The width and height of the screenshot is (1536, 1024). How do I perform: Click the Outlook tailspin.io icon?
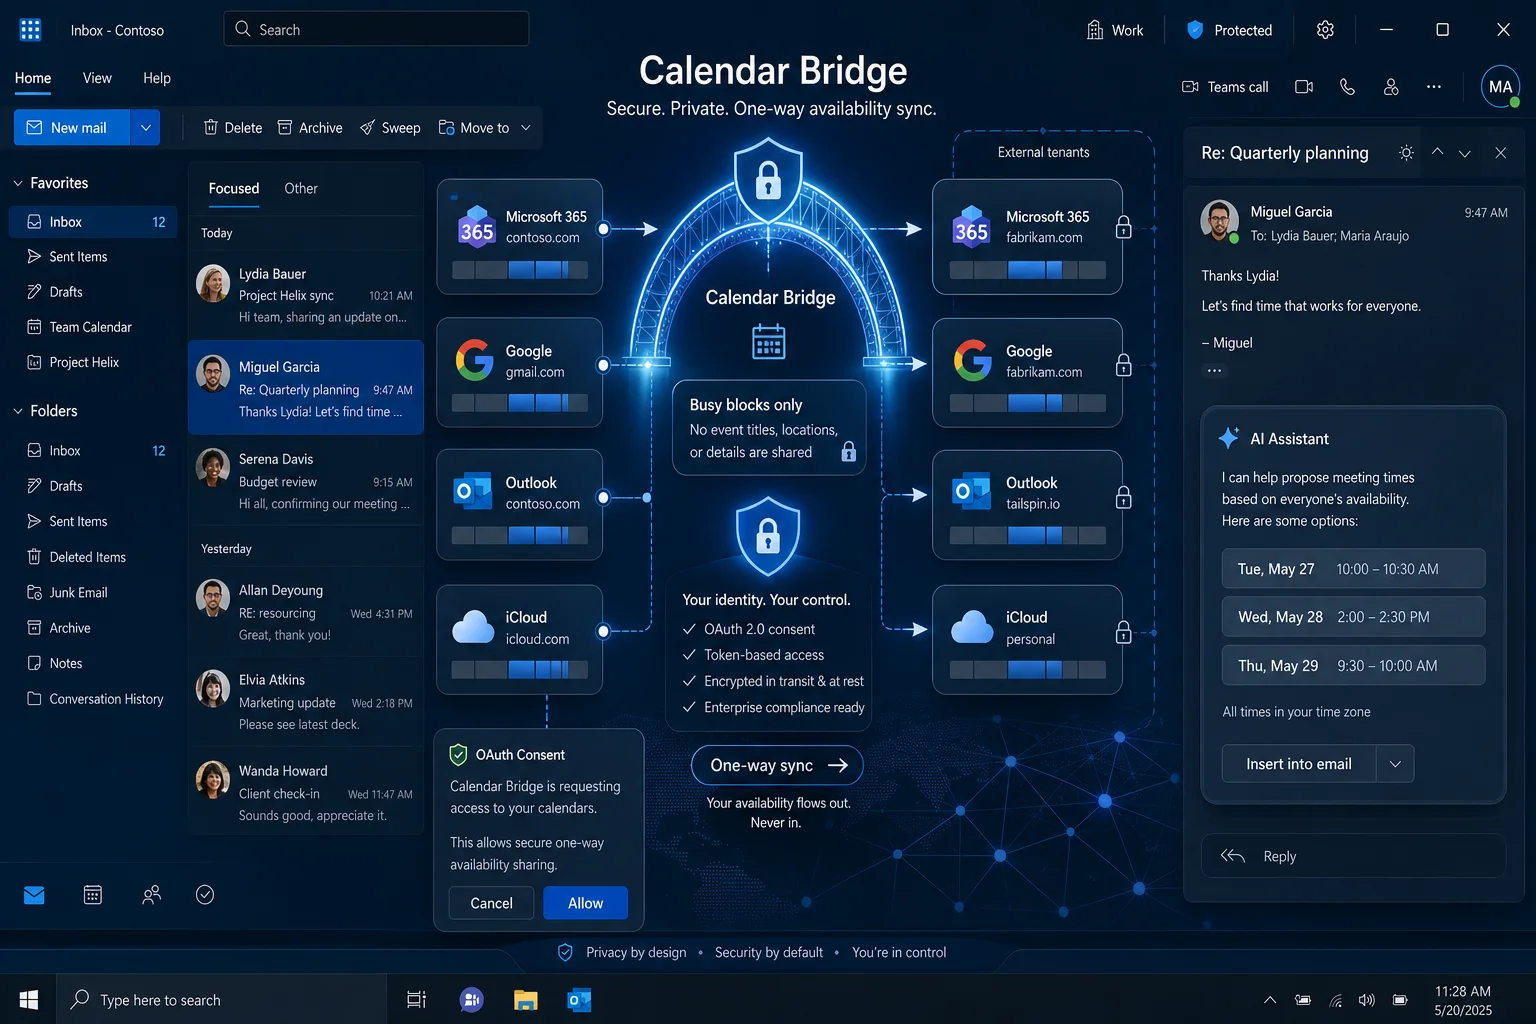pyautogui.click(x=971, y=492)
